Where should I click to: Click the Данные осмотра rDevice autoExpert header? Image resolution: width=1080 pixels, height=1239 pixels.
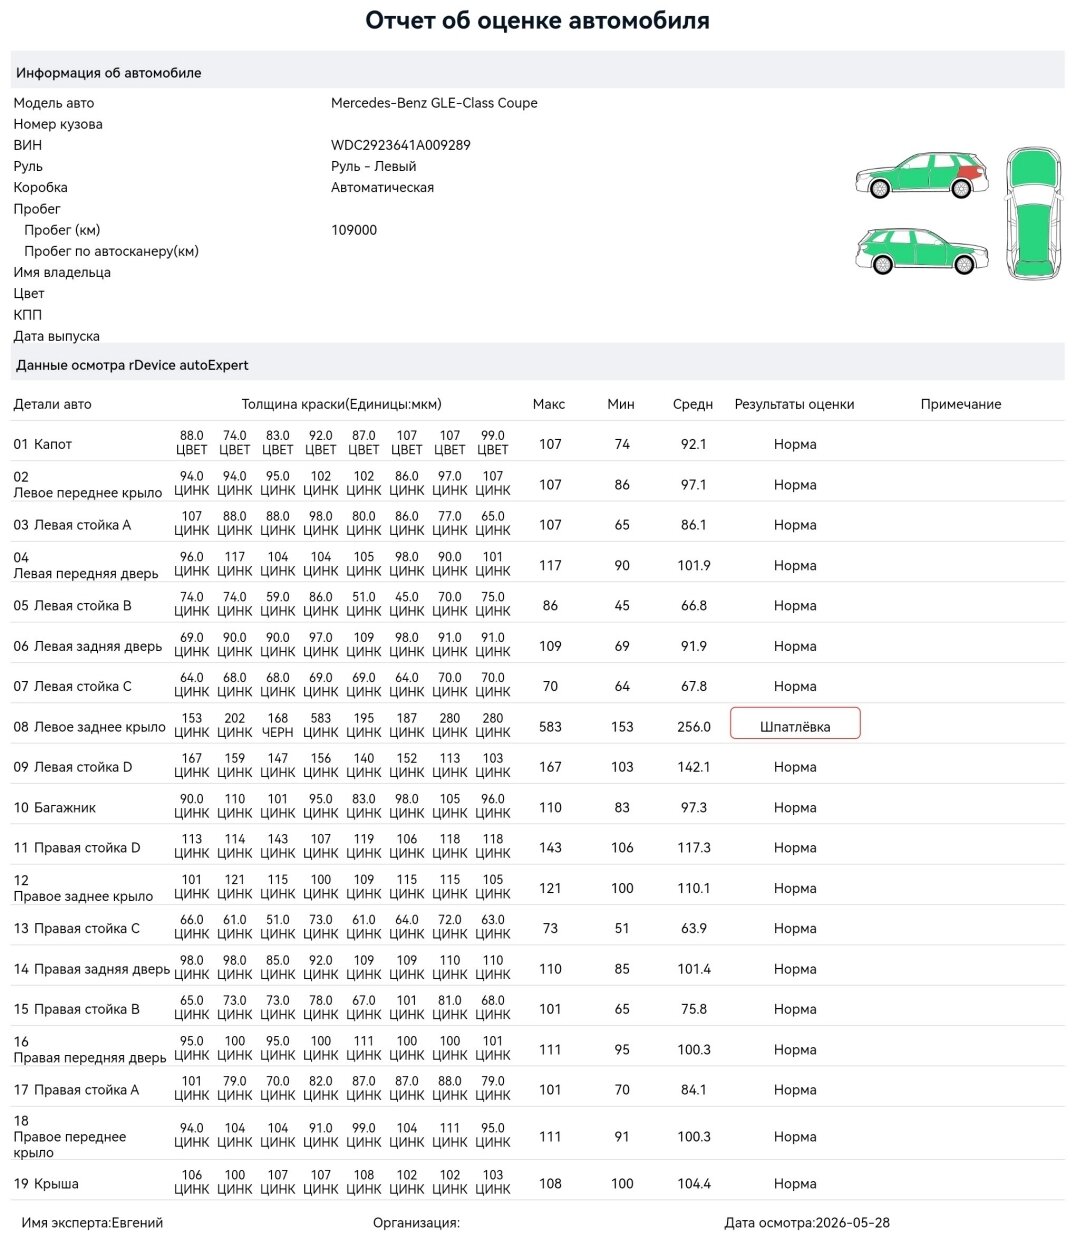coord(132,365)
